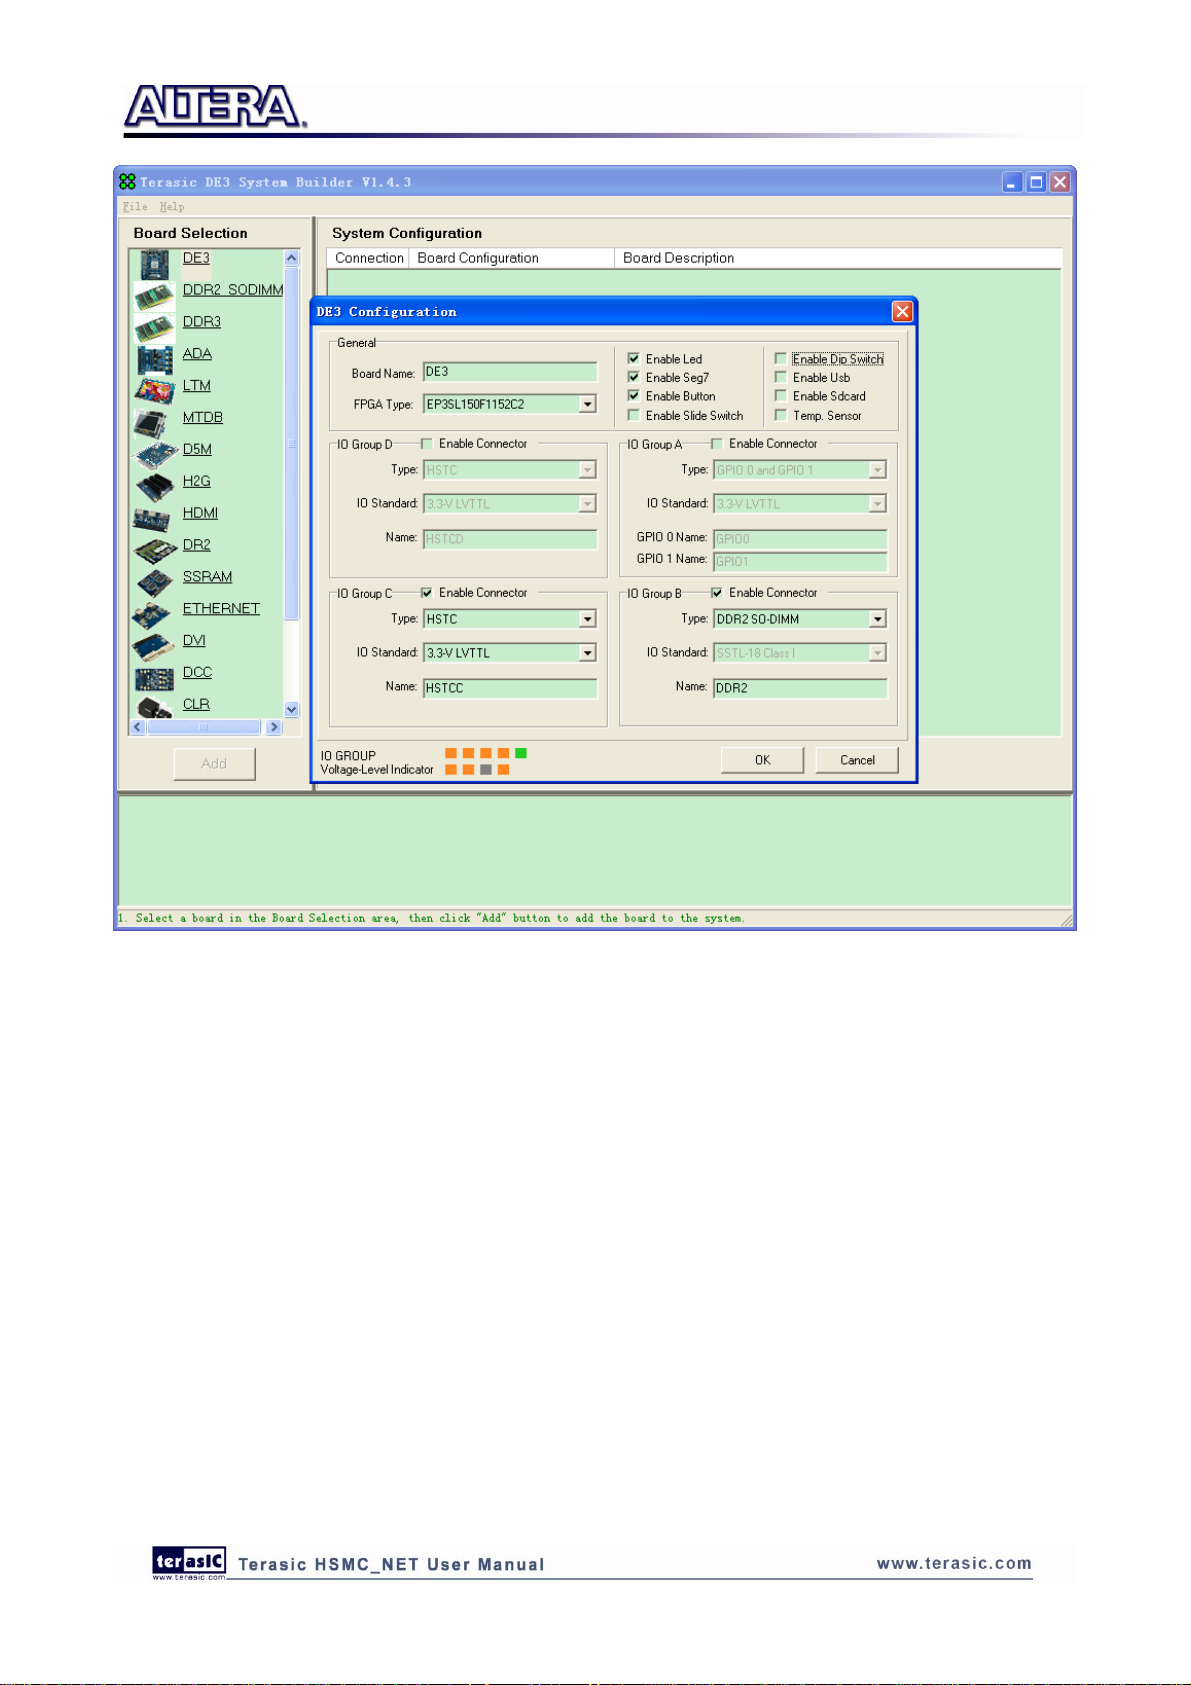
Task: Select the DCC board icon
Action: click(x=154, y=679)
